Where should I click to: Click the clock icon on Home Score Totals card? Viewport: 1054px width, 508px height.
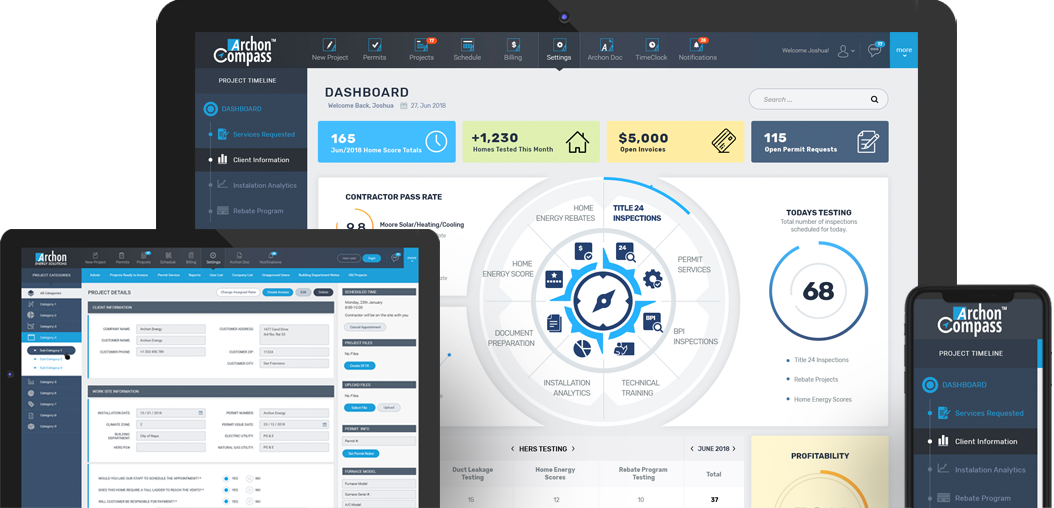436,142
